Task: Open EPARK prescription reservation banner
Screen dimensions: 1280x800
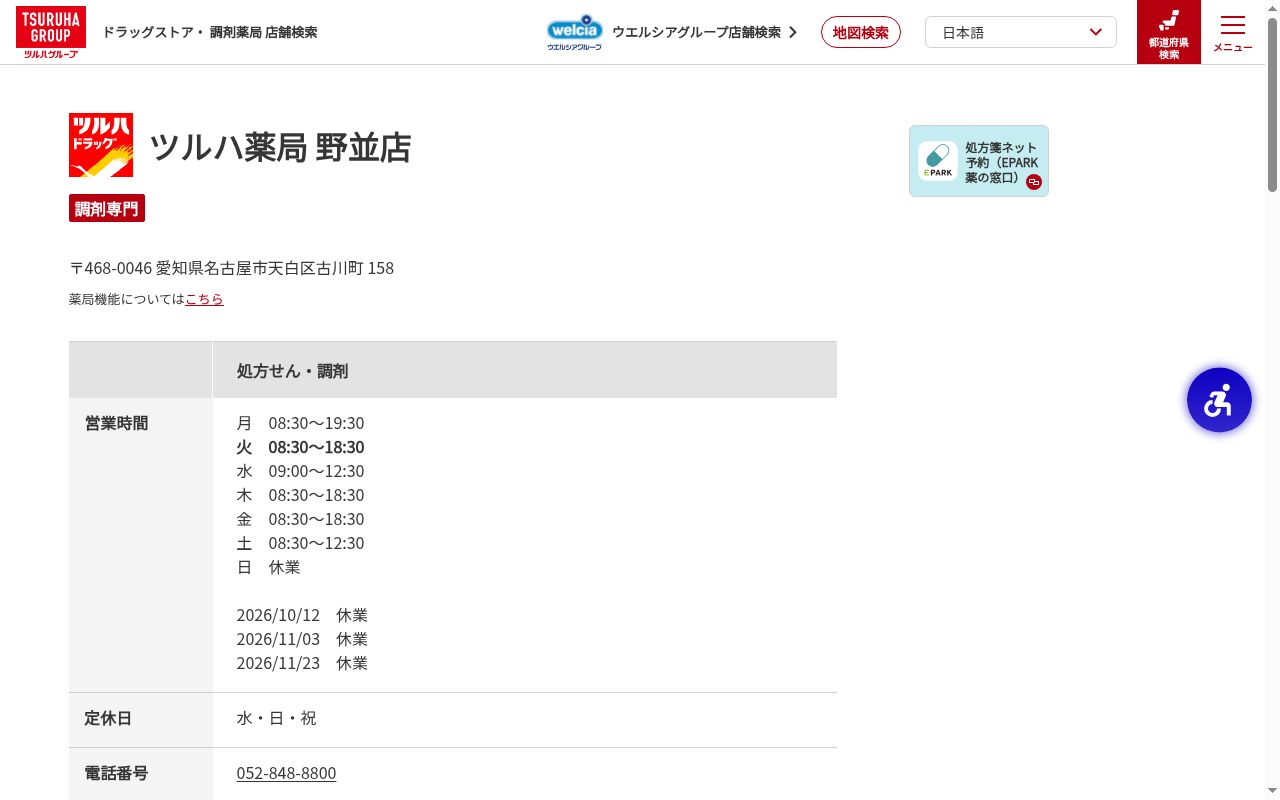Action: click(x=979, y=161)
